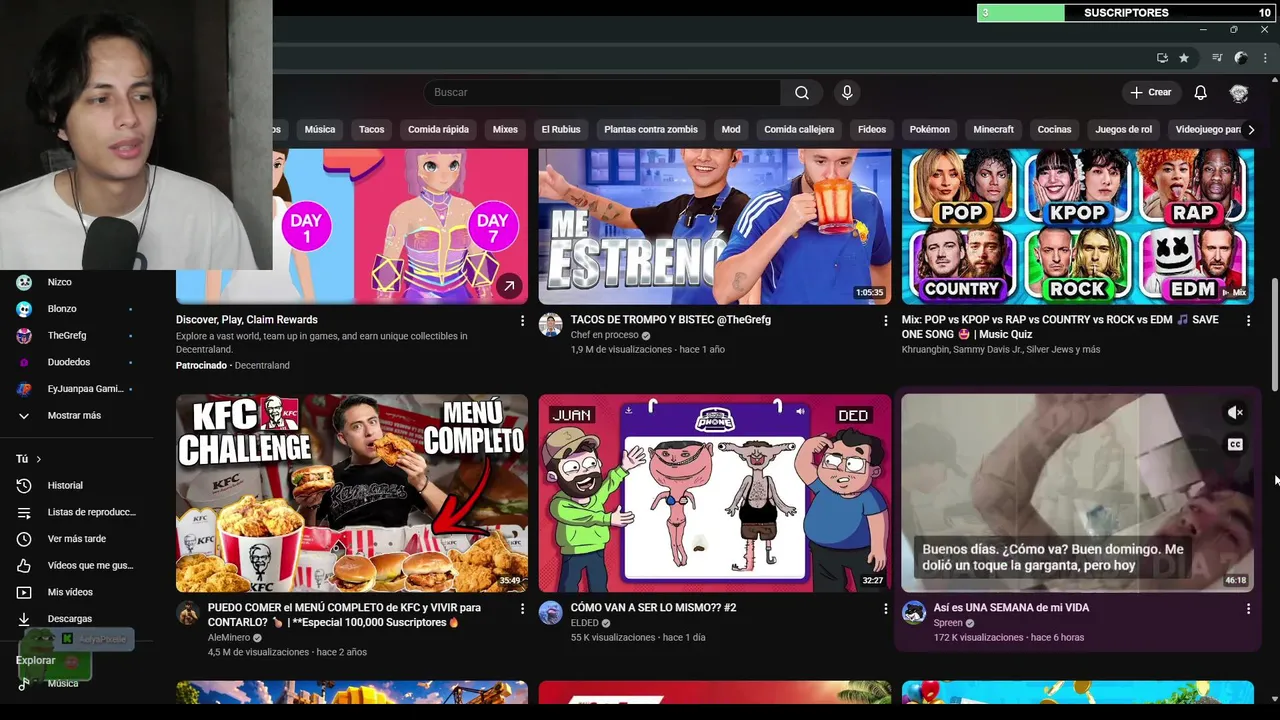Select the Pokémon chip

click(930, 130)
